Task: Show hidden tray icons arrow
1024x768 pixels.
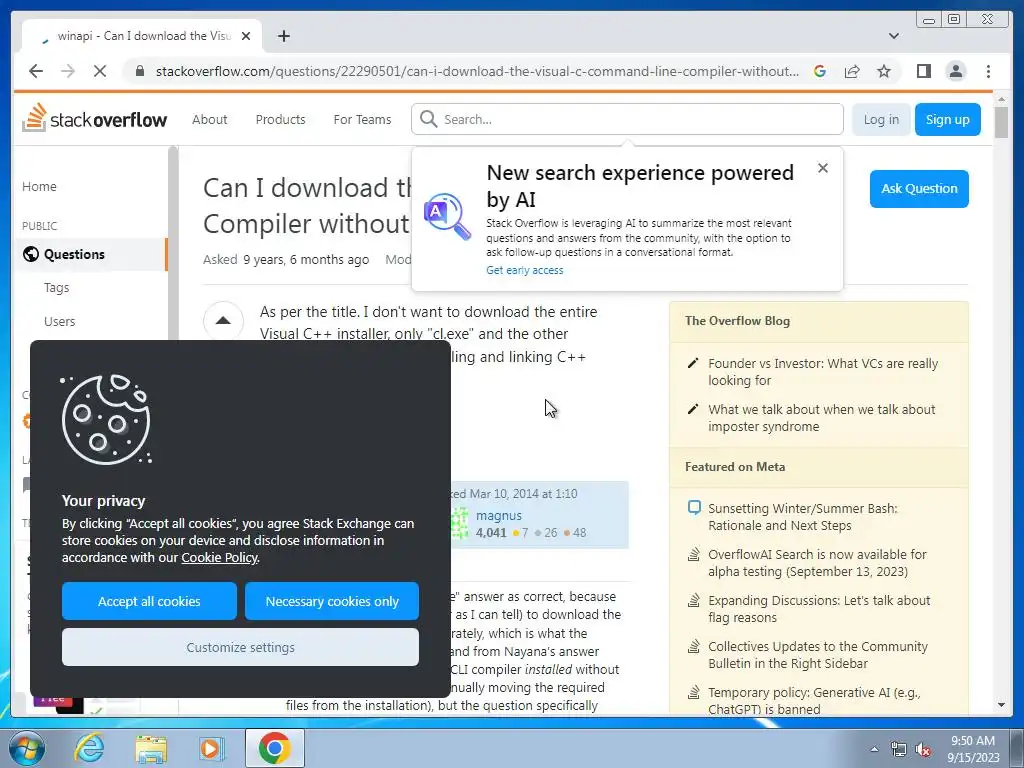Action: pos(874,749)
